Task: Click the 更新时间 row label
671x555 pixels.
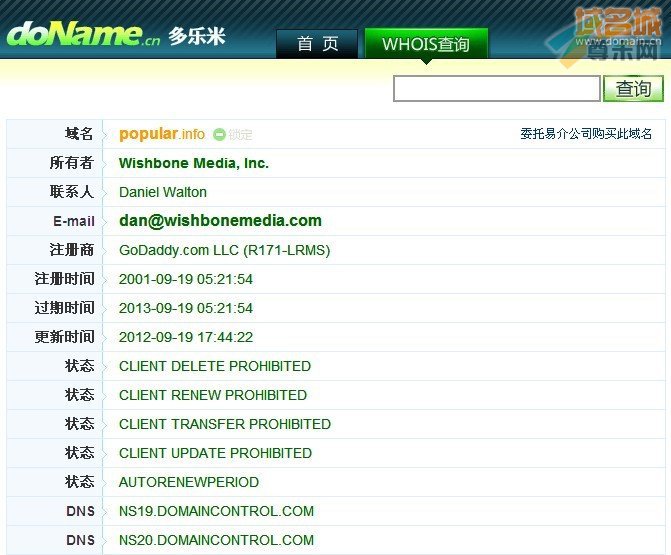Action: click(x=64, y=337)
